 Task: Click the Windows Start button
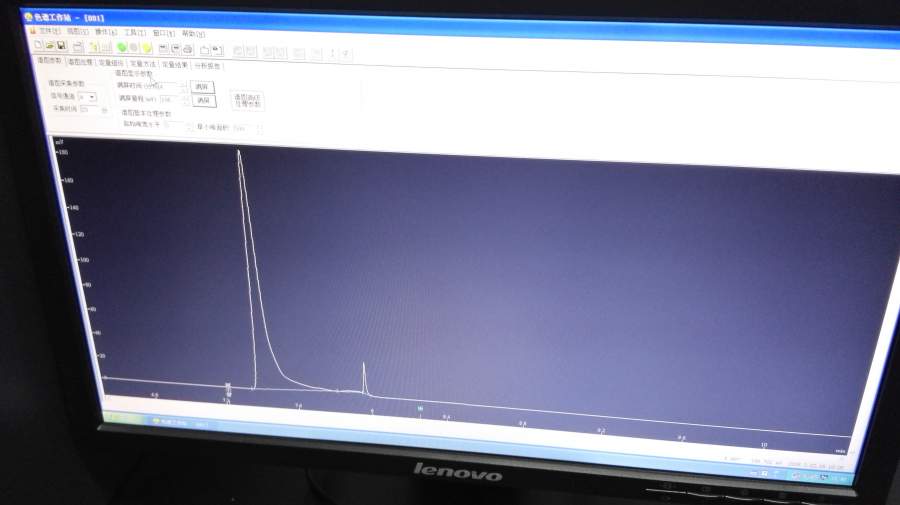[x=124, y=418]
